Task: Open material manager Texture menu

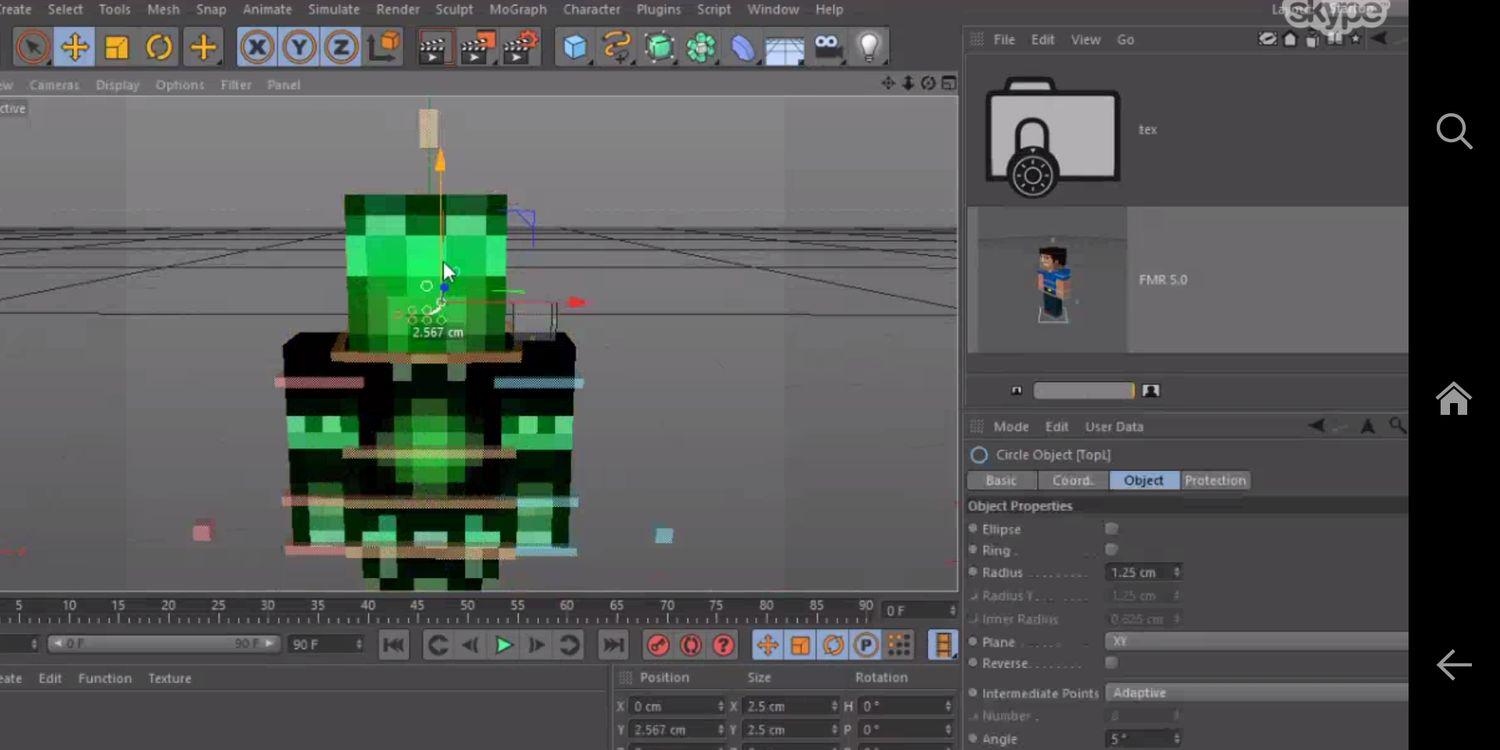Action: point(169,678)
